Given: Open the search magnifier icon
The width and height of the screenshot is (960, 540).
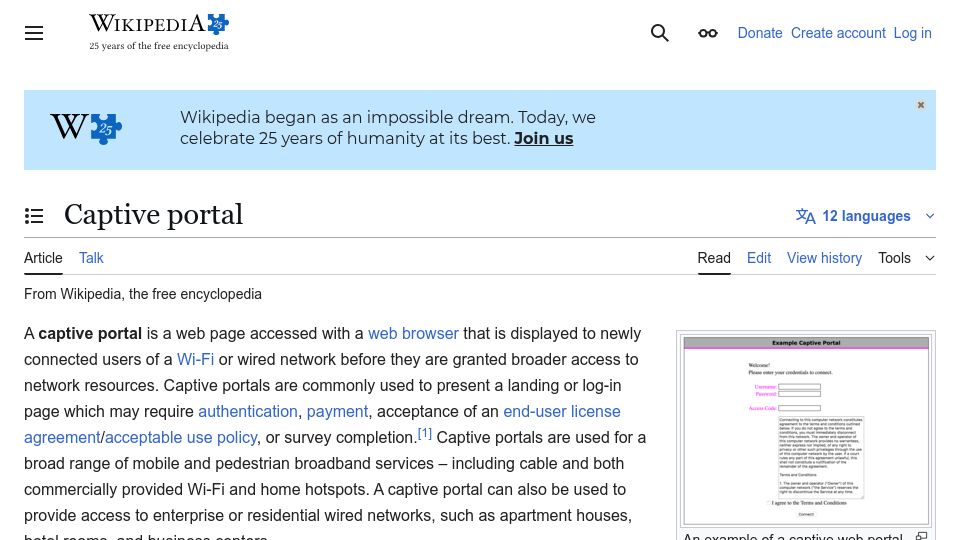Looking at the screenshot, I should tap(659, 33).
